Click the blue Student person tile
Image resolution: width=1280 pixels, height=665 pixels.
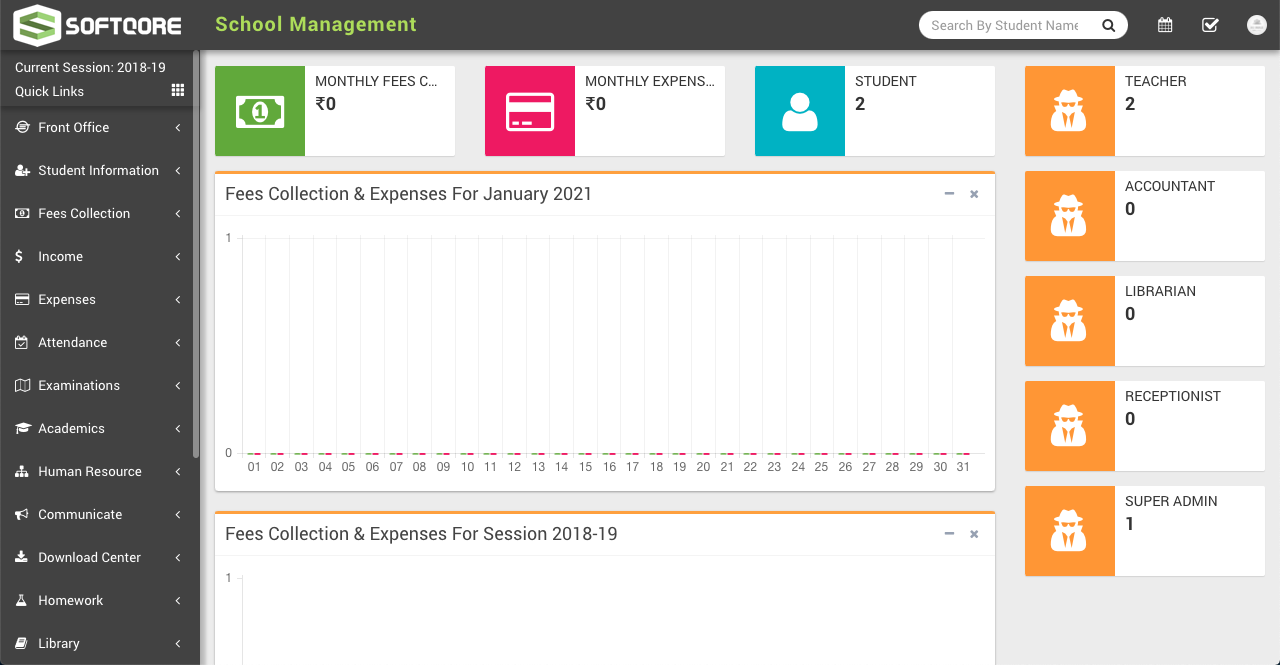pos(800,111)
